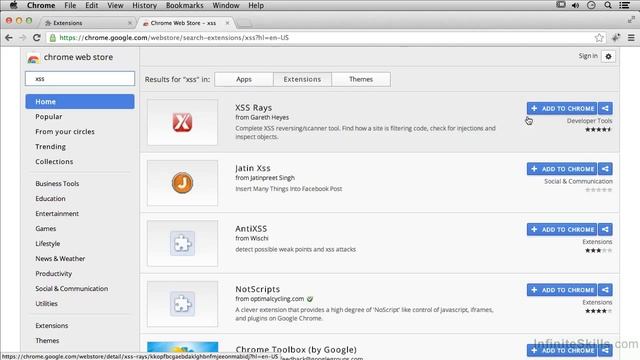The width and height of the screenshot is (640, 360).
Task: Open the NotScripts puzzle piece thumbnail
Action: [182, 304]
